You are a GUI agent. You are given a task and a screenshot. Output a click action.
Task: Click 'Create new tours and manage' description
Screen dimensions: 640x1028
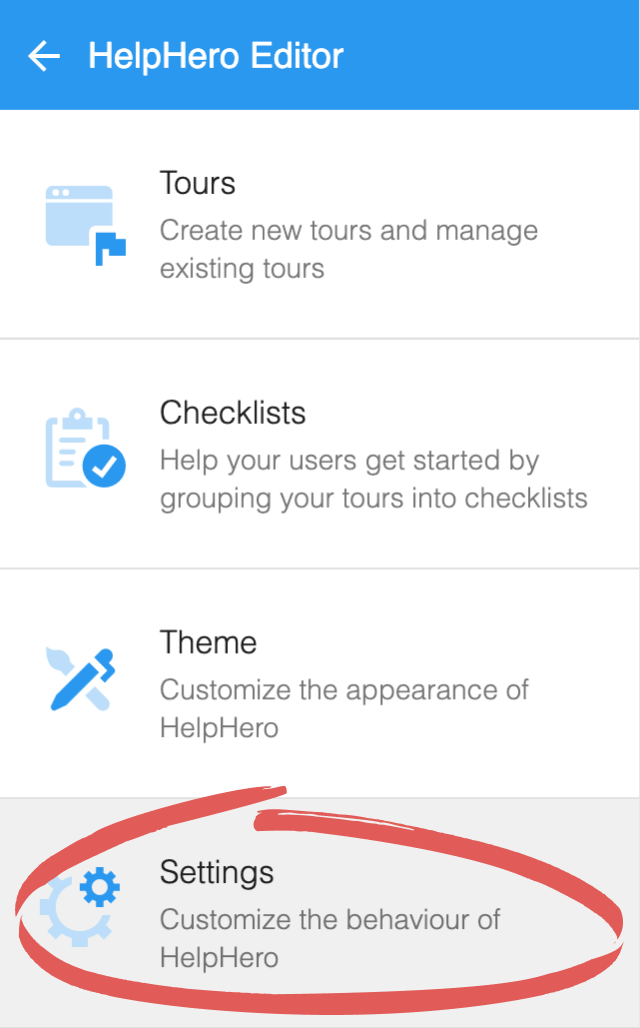(x=349, y=231)
